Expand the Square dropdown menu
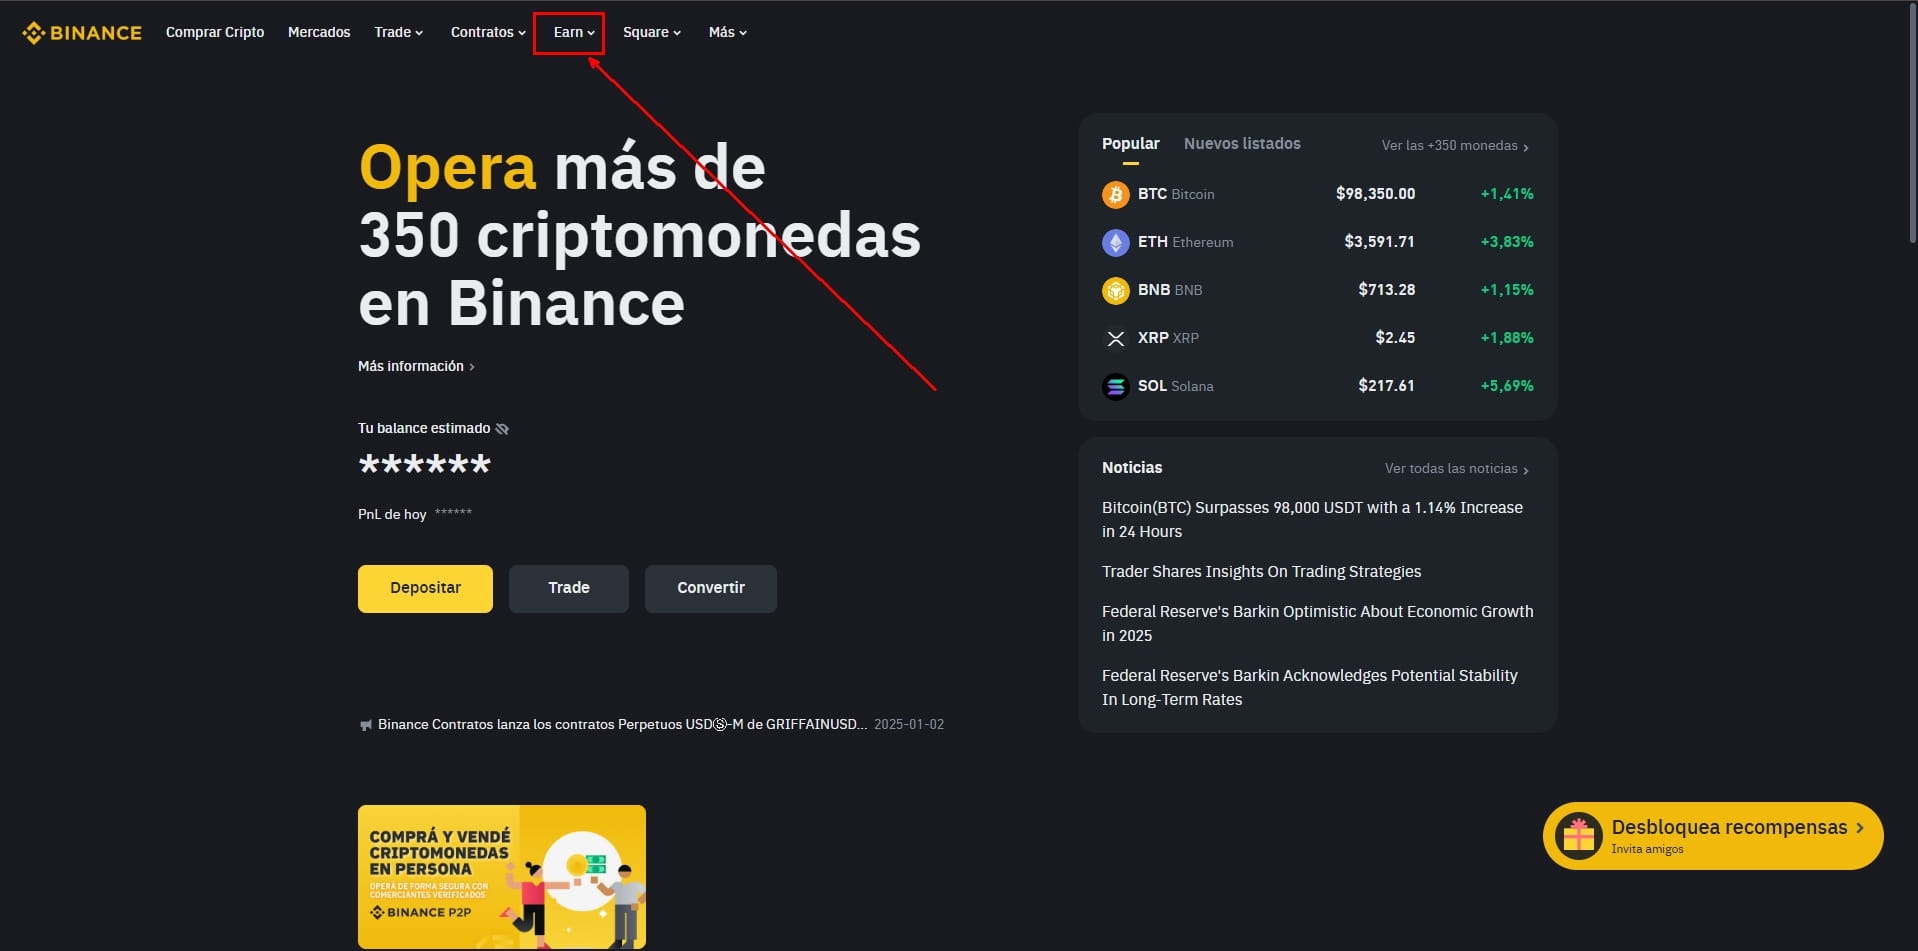The image size is (1918, 951). (x=652, y=32)
